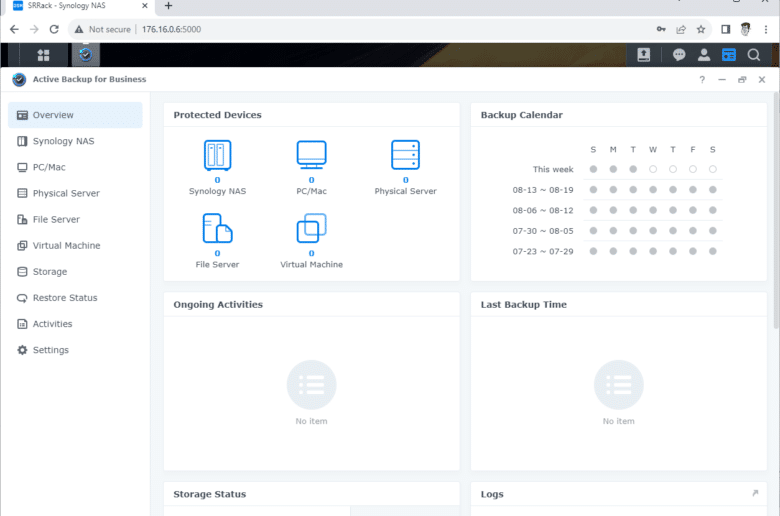Click the File Server count 0 link
The height and width of the screenshot is (516, 780).
[217, 253]
